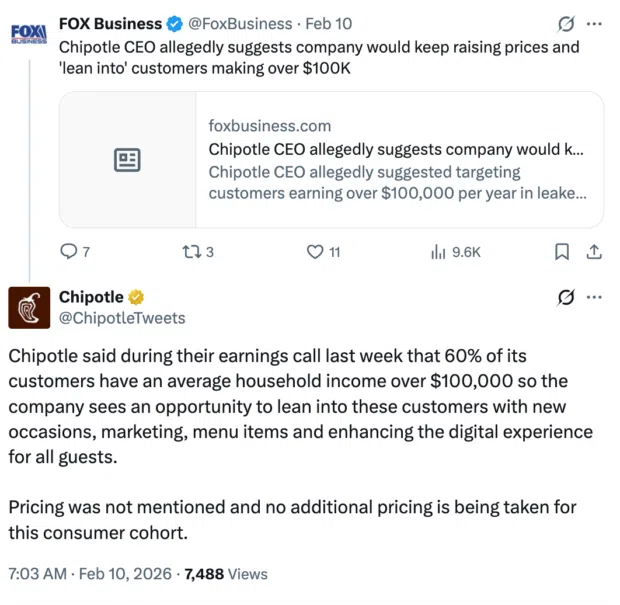This screenshot has width=620, height=605.
Task: Open Chipotle profile avatar
Action: click(29, 307)
